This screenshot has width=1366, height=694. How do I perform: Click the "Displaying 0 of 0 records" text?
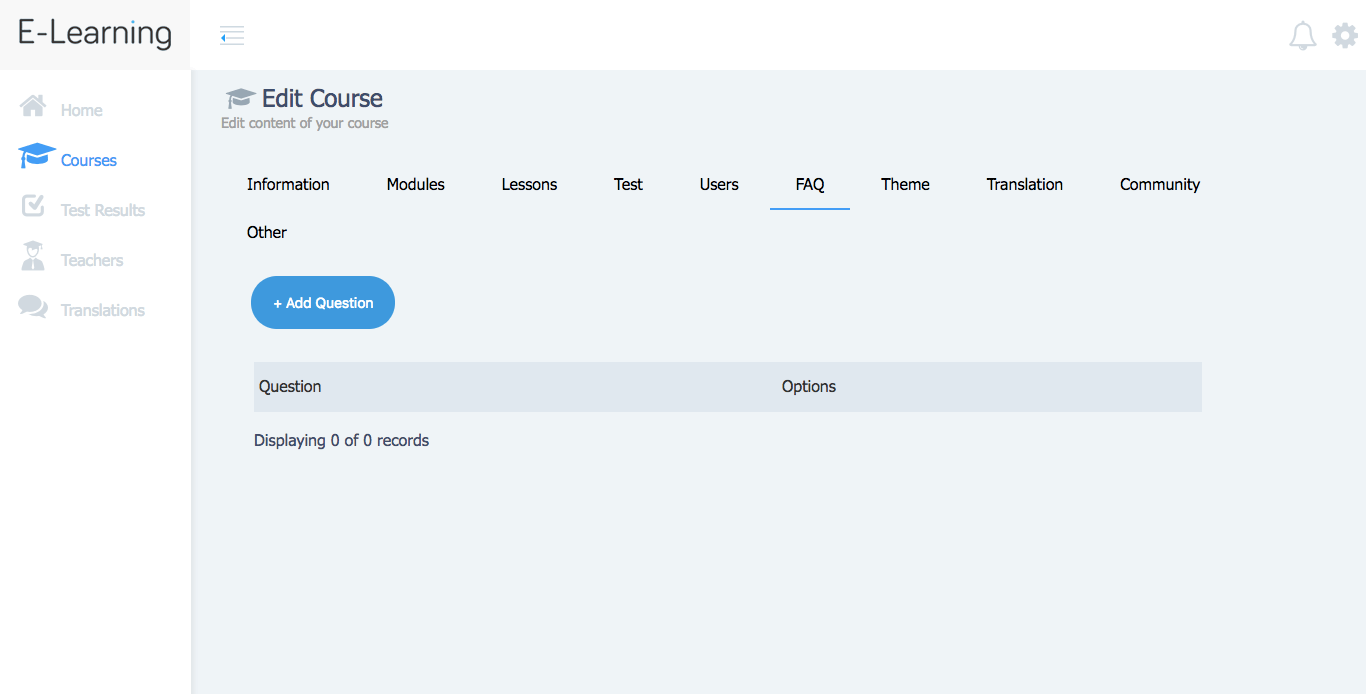tap(342, 440)
